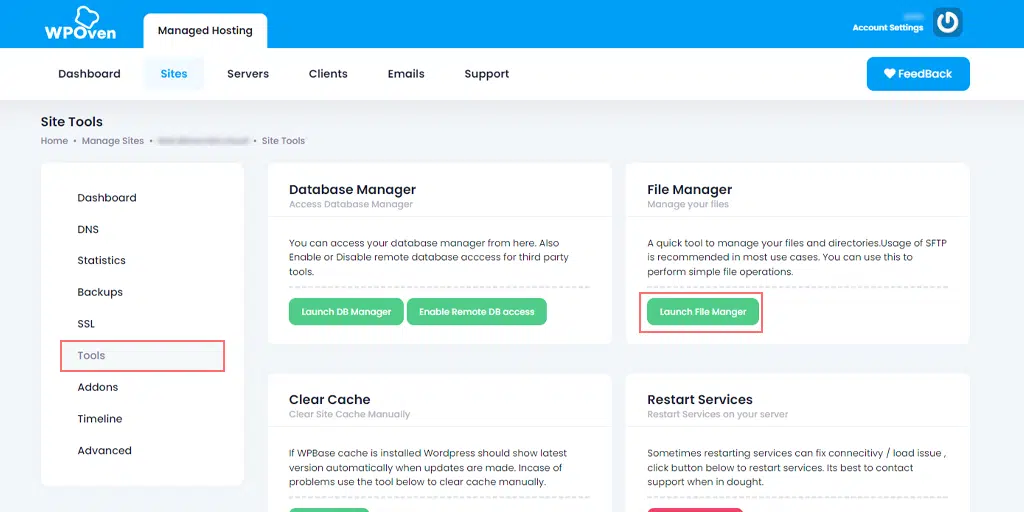The height and width of the screenshot is (512, 1024).
Task: Click the Manage Sites breadcrumb link
Action: click(113, 140)
